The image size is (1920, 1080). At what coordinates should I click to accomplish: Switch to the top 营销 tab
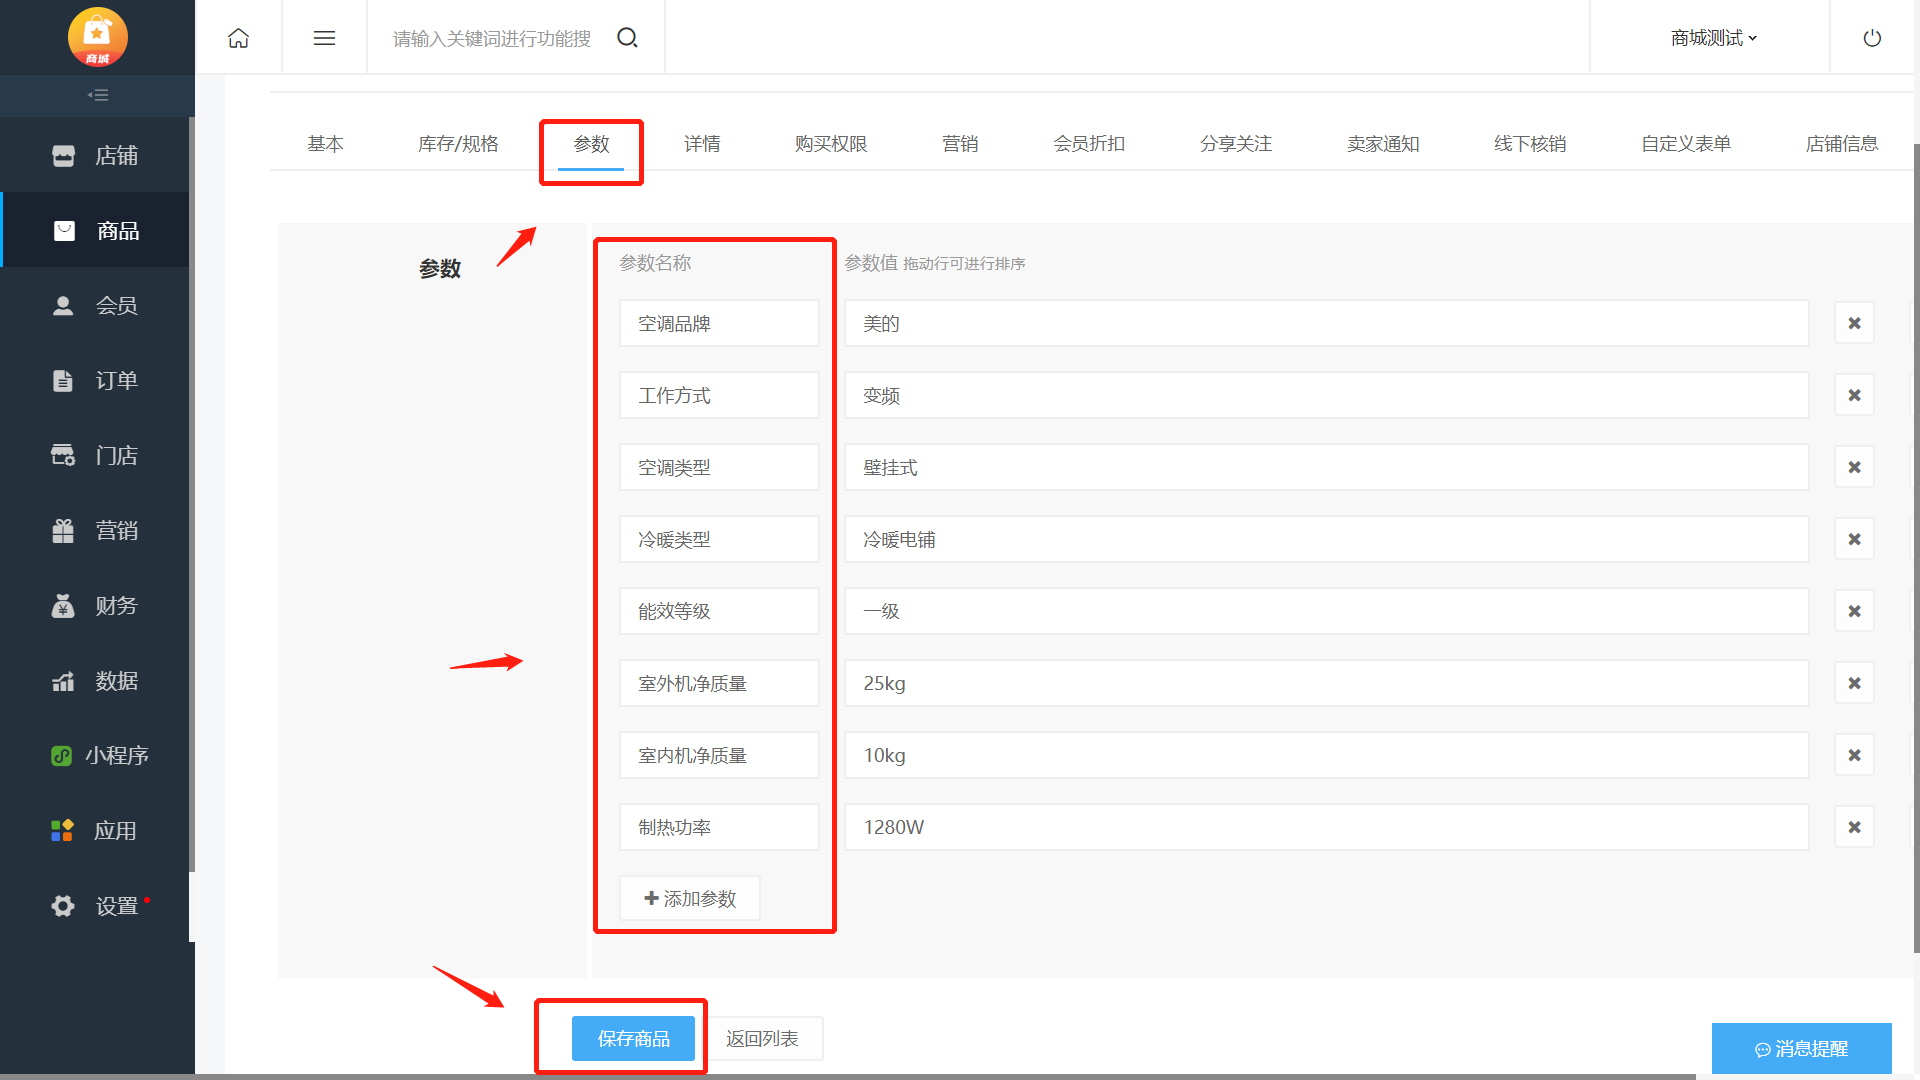click(960, 144)
